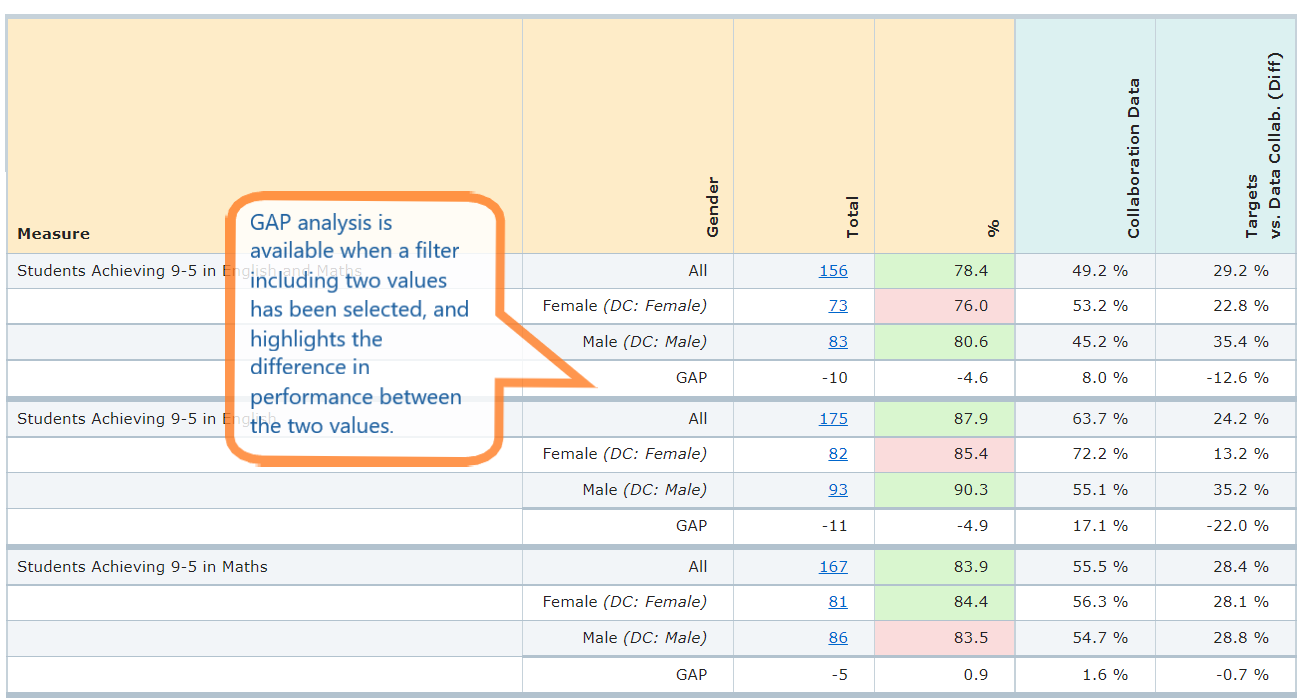
Task: Click the 175 total for English link
Action: pyautogui.click(x=833, y=418)
